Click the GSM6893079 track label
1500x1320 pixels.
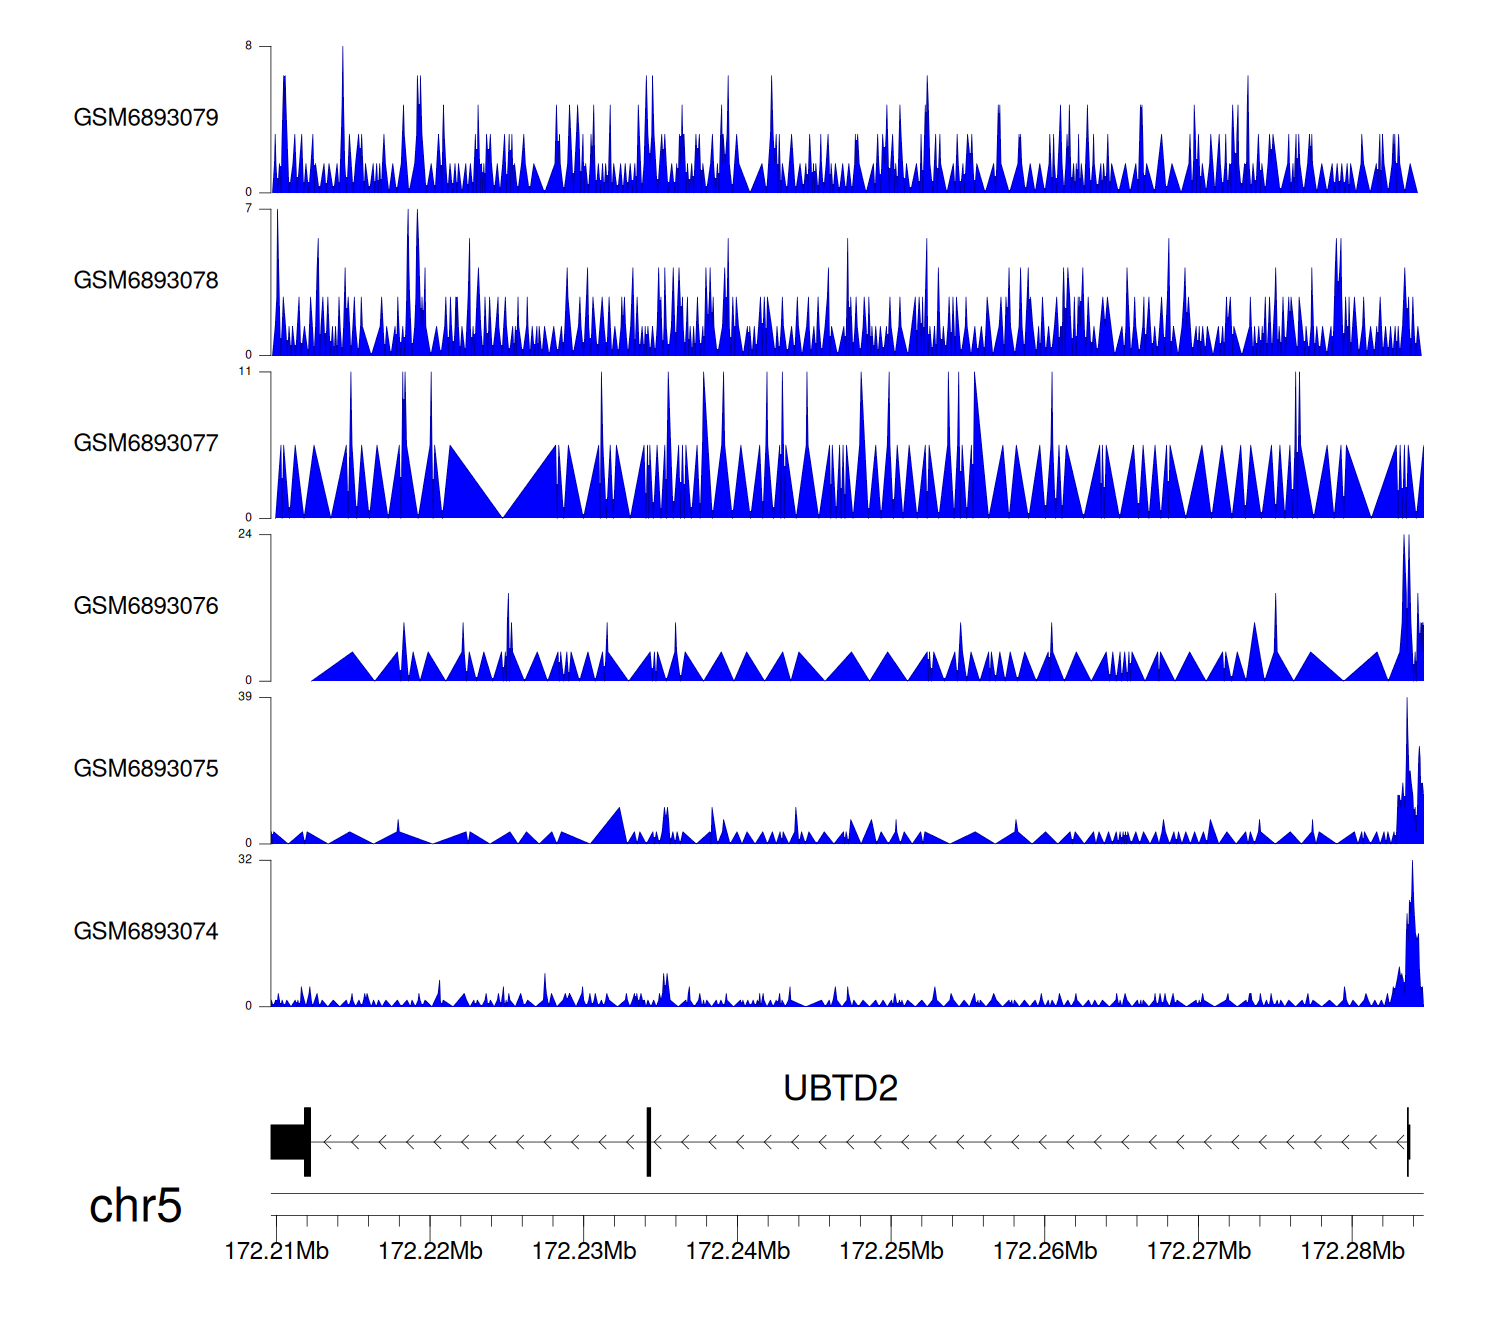[146, 118]
